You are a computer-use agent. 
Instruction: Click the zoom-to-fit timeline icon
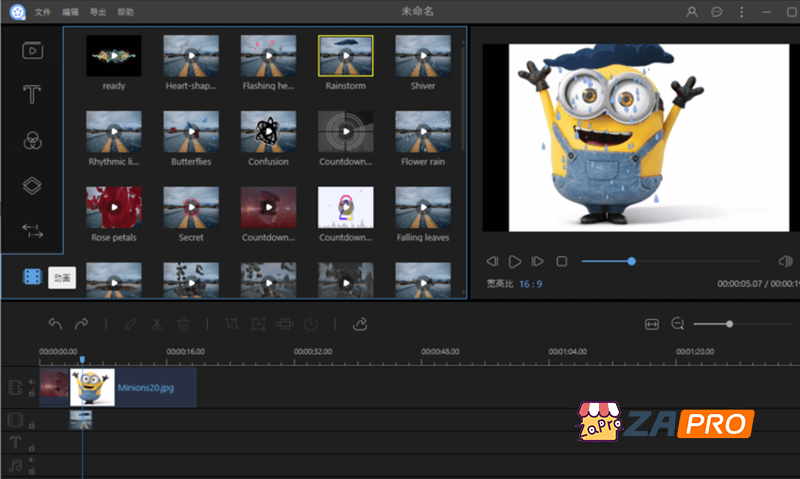click(x=652, y=324)
